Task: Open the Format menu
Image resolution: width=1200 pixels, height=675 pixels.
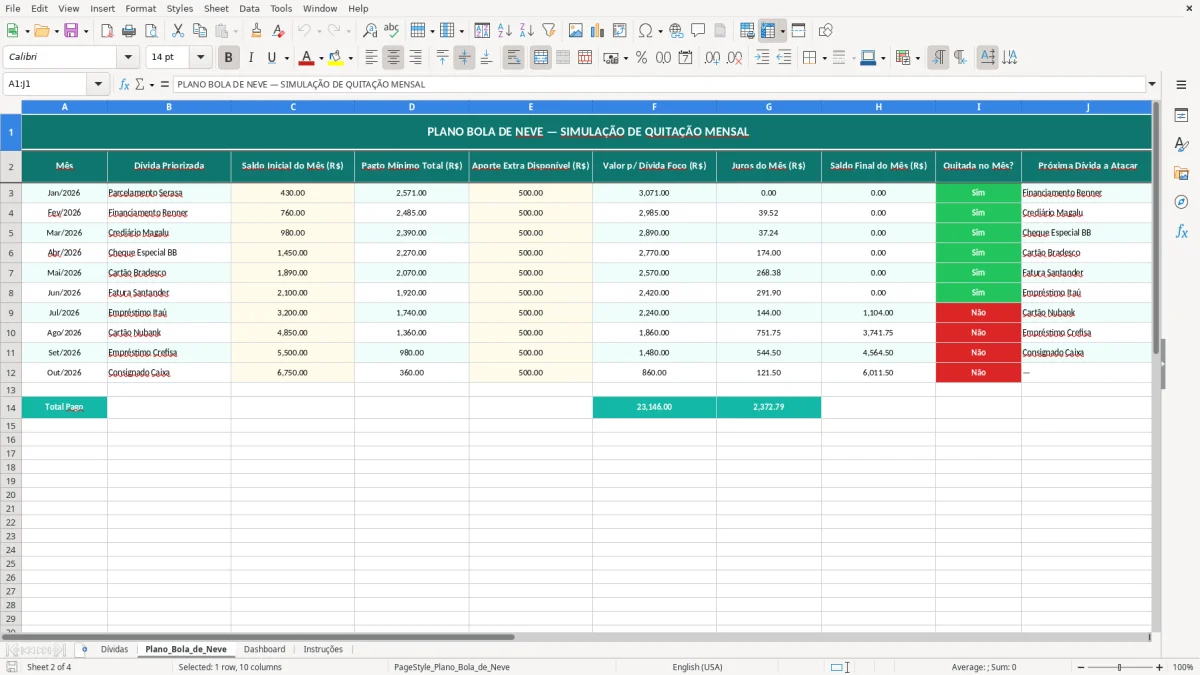Action: click(x=140, y=8)
